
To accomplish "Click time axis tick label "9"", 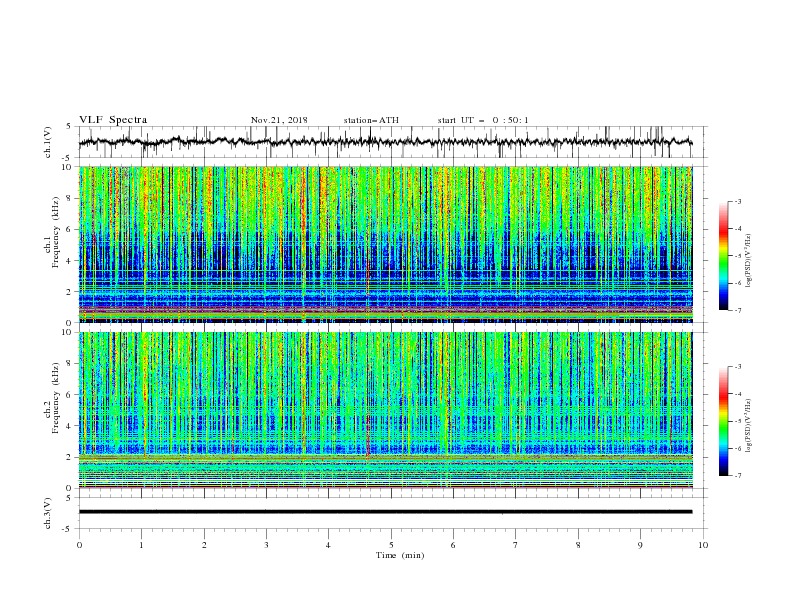I will pyautogui.click(x=640, y=545).
